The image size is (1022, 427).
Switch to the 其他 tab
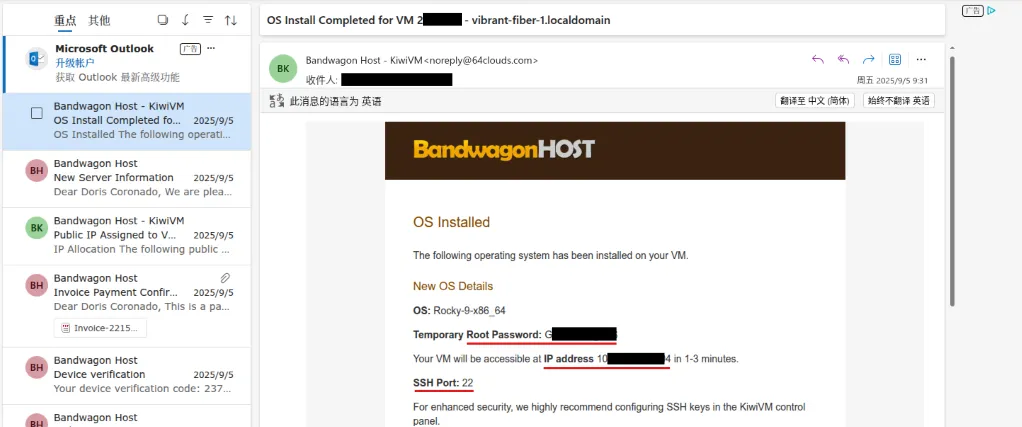99,20
